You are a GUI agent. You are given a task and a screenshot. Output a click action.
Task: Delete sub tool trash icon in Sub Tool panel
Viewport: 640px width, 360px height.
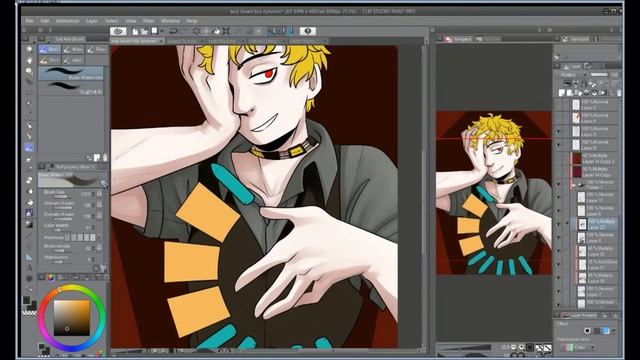click(105, 158)
